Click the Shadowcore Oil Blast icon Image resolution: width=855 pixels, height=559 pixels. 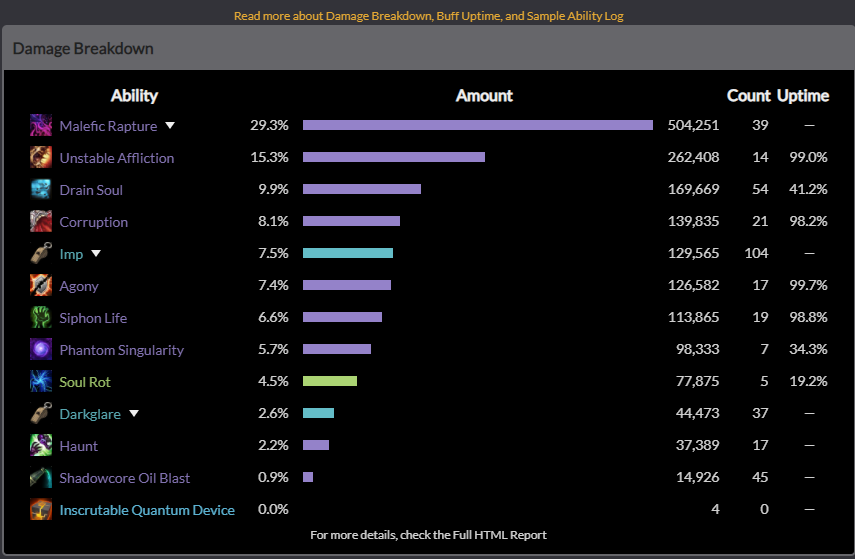[x=41, y=478]
